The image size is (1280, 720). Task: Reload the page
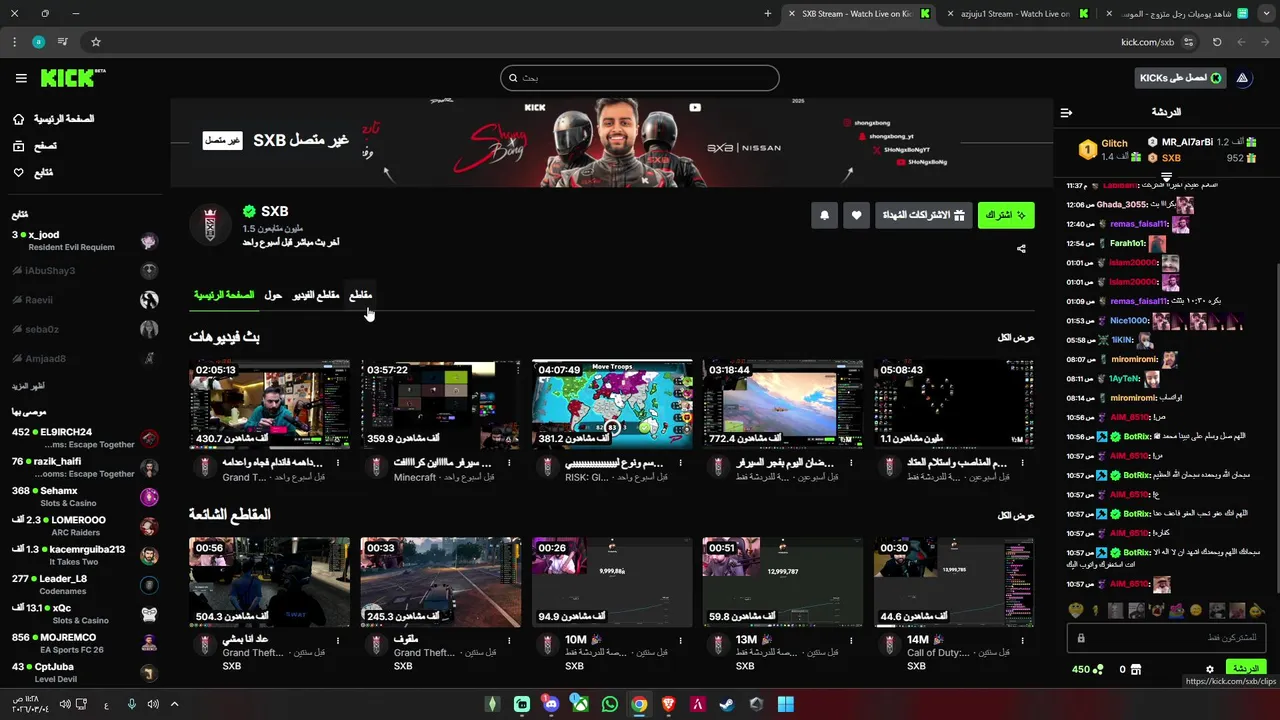point(1217,42)
